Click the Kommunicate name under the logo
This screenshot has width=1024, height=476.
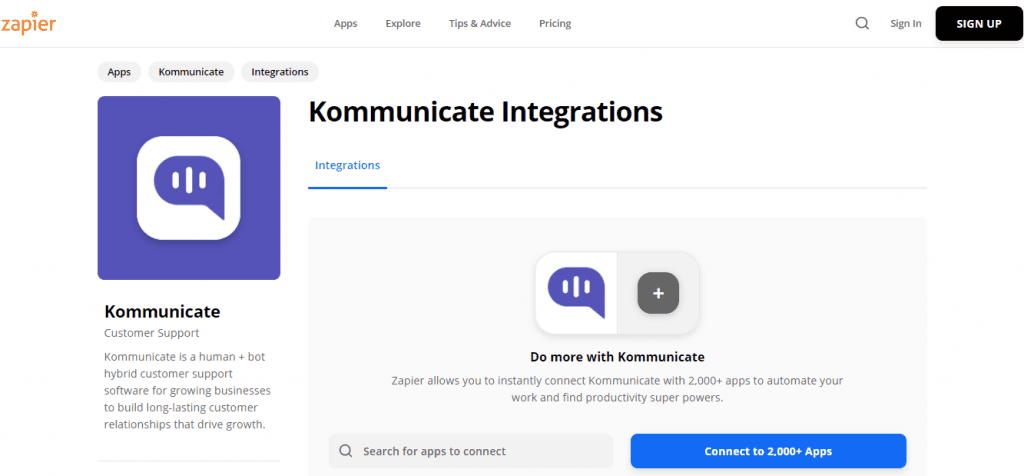[162, 311]
